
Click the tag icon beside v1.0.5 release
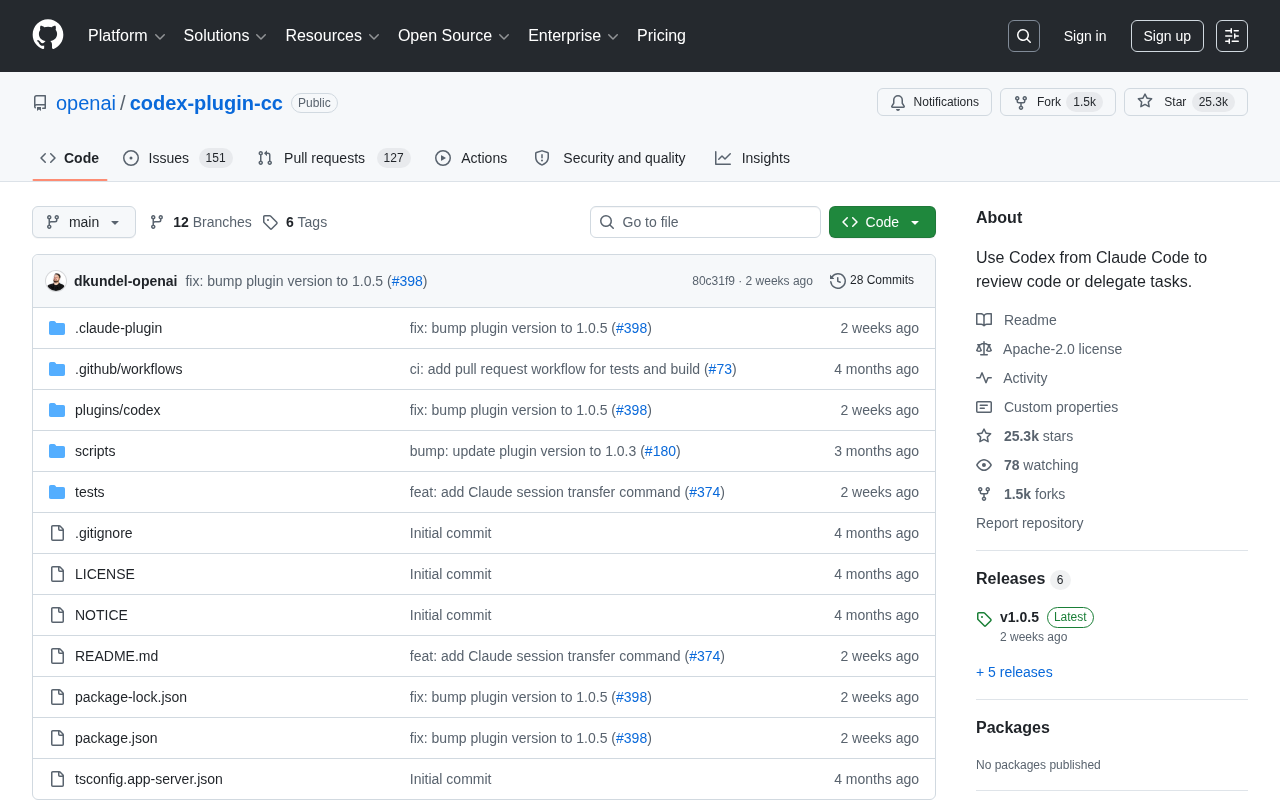coord(984,619)
